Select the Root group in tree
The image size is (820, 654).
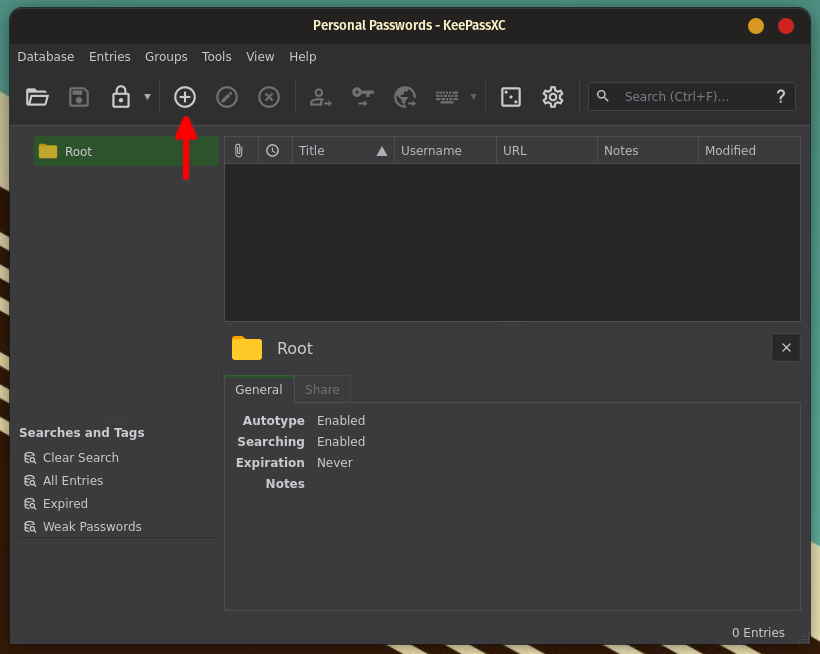click(126, 151)
